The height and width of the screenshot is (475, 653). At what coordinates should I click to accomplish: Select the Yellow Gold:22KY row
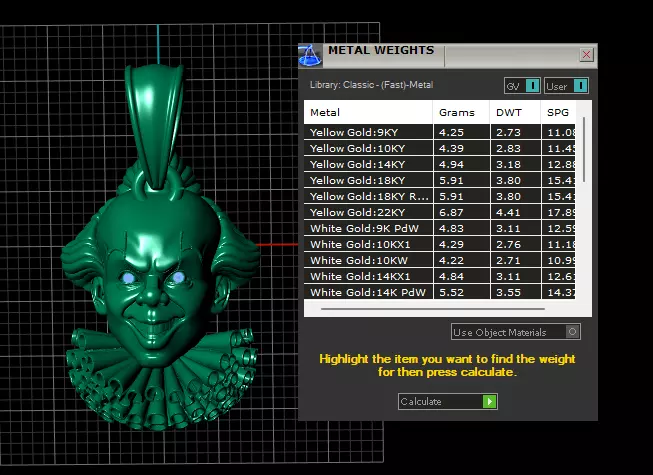(x=440, y=212)
